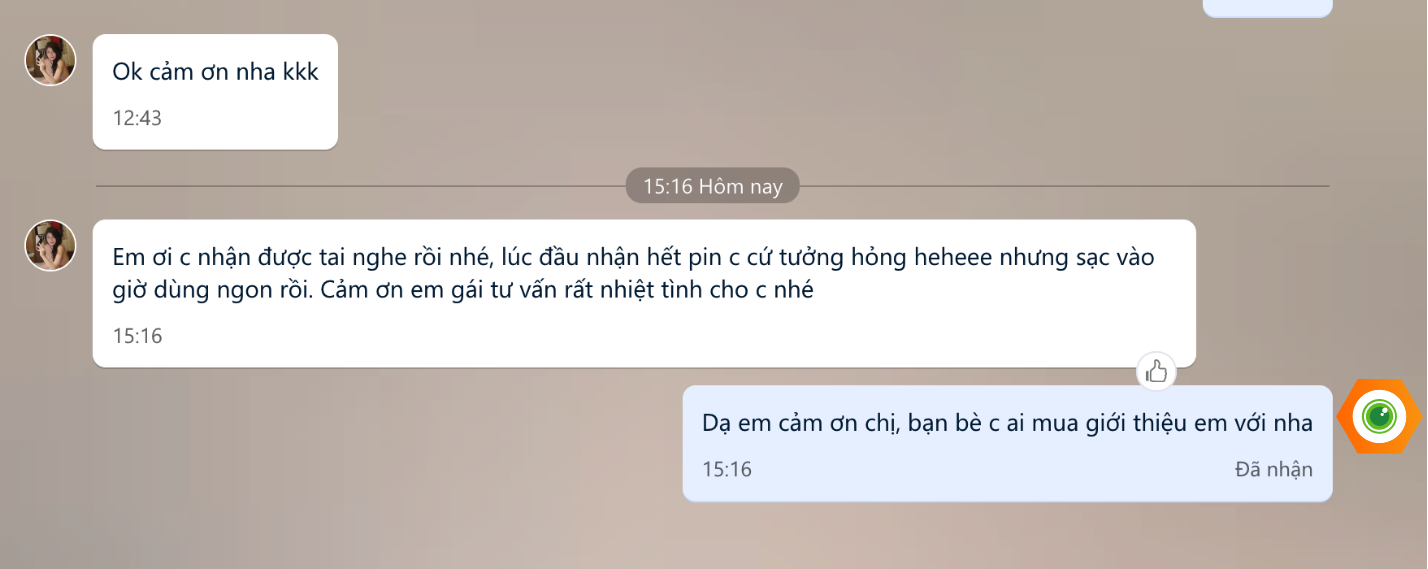Click the 15:16 timestamp in the blue reply

pyautogui.click(x=727, y=469)
